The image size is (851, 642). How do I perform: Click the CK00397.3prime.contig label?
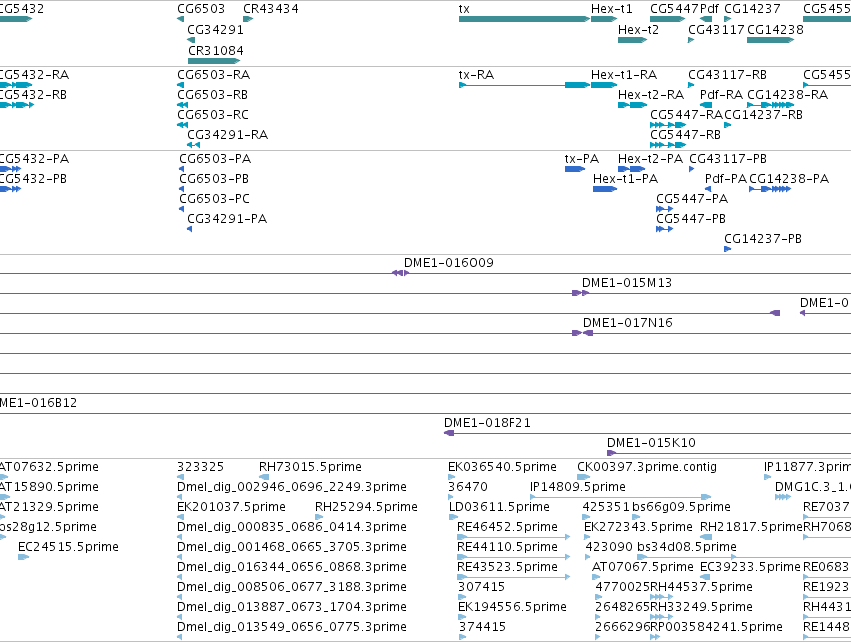[647, 467]
